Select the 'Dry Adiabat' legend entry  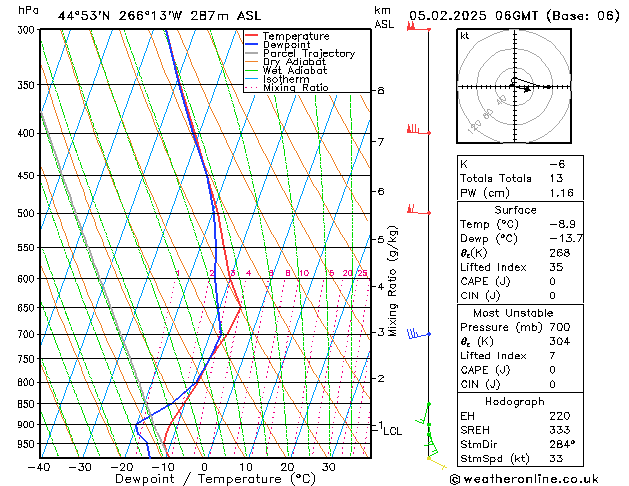tap(294, 62)
